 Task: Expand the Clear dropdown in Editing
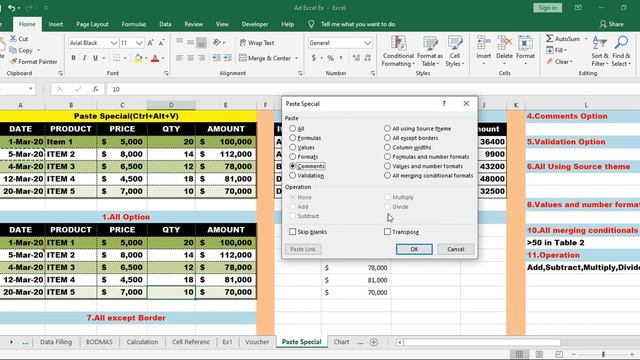click(571, 62)
